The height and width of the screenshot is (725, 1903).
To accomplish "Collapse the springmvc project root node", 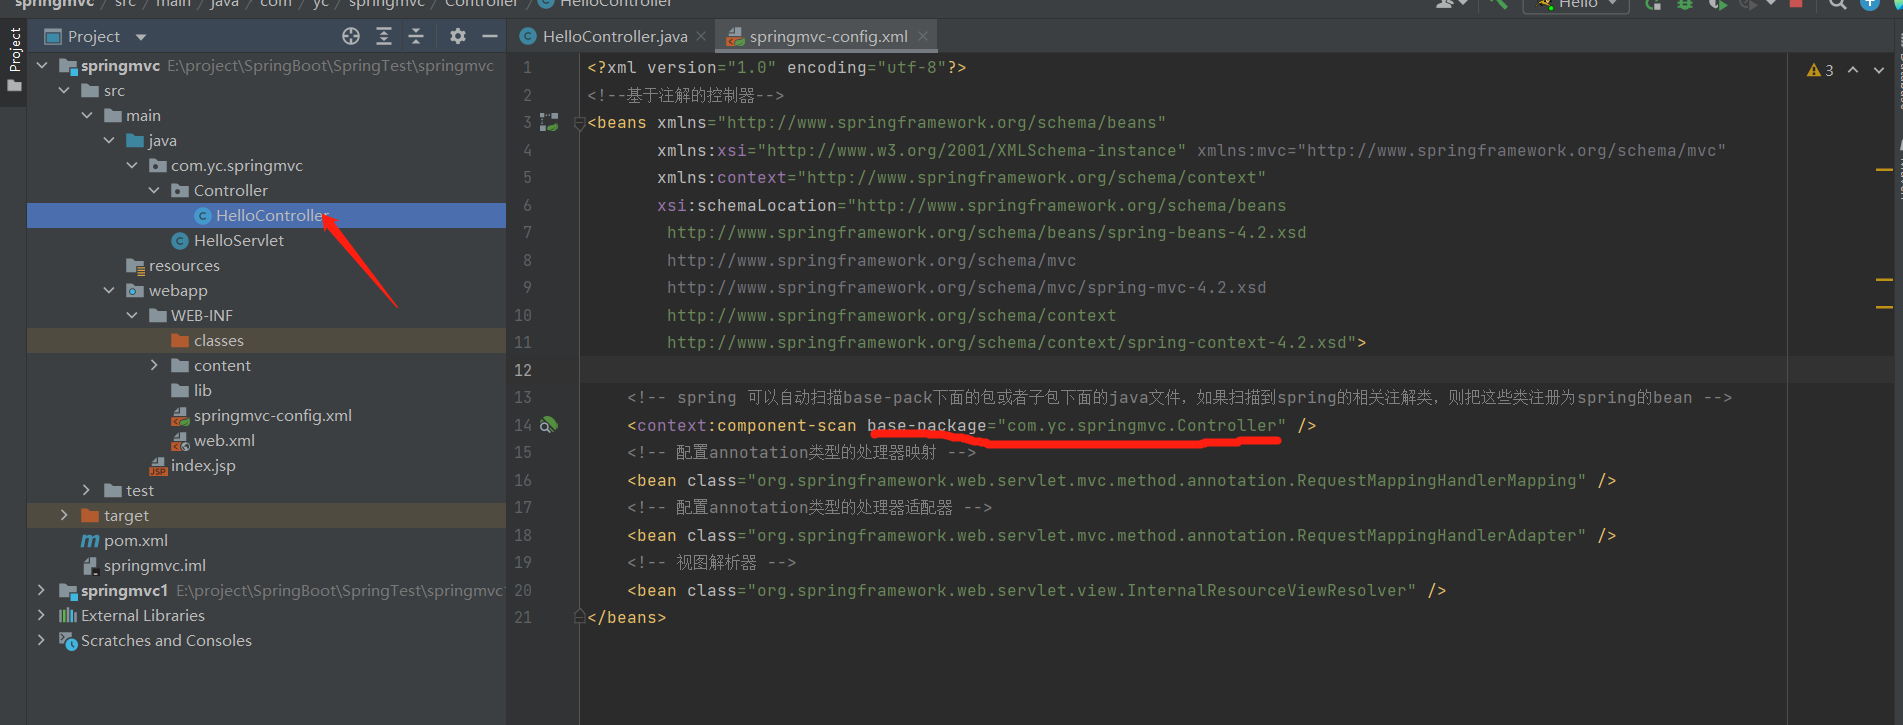I will (x=42, y=65).
